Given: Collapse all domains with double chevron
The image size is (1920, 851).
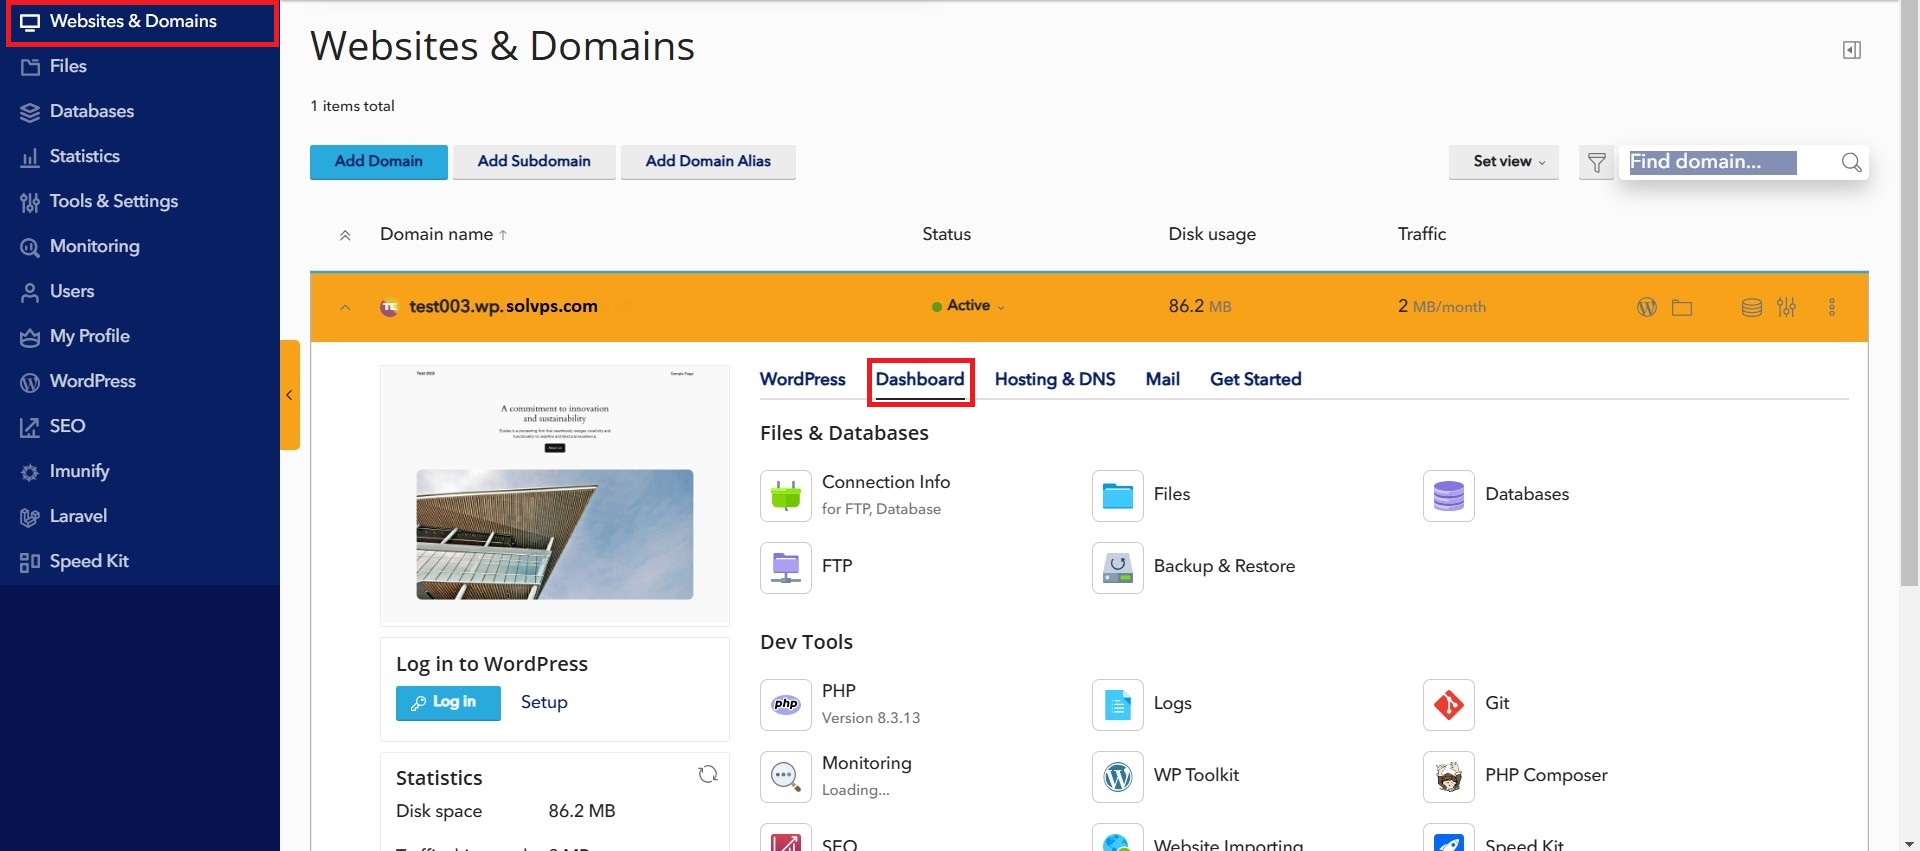Looking at the screenshot, I should point(345,235).
